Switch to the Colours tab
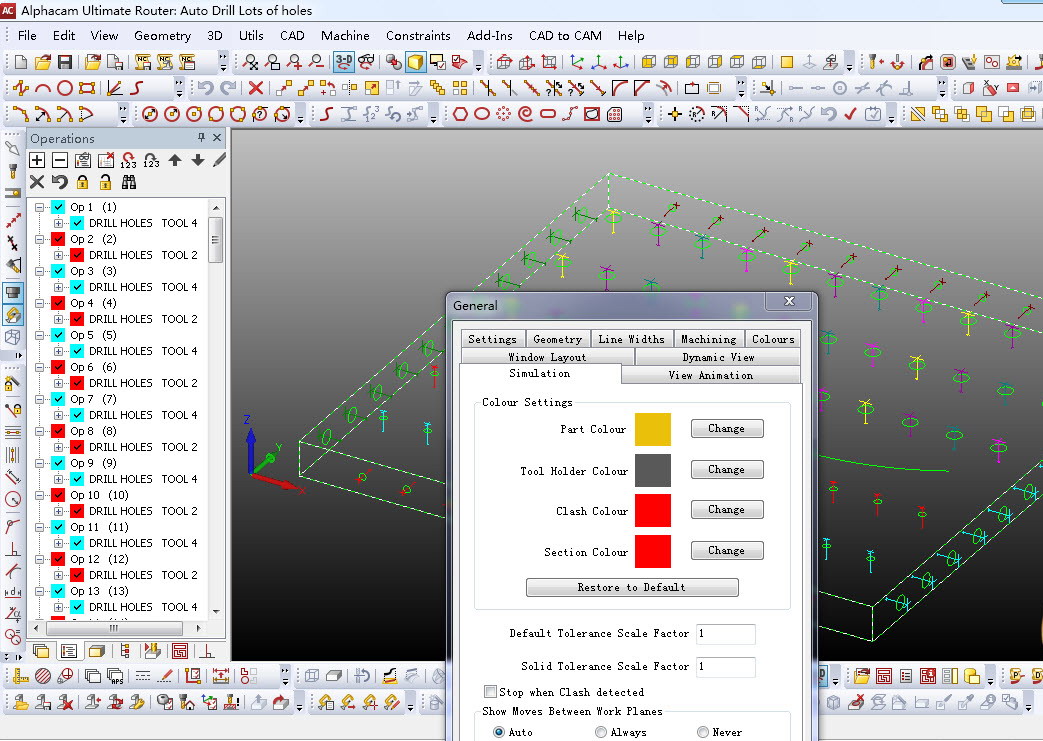This screenshot has width=1043, height=741. 773,339
